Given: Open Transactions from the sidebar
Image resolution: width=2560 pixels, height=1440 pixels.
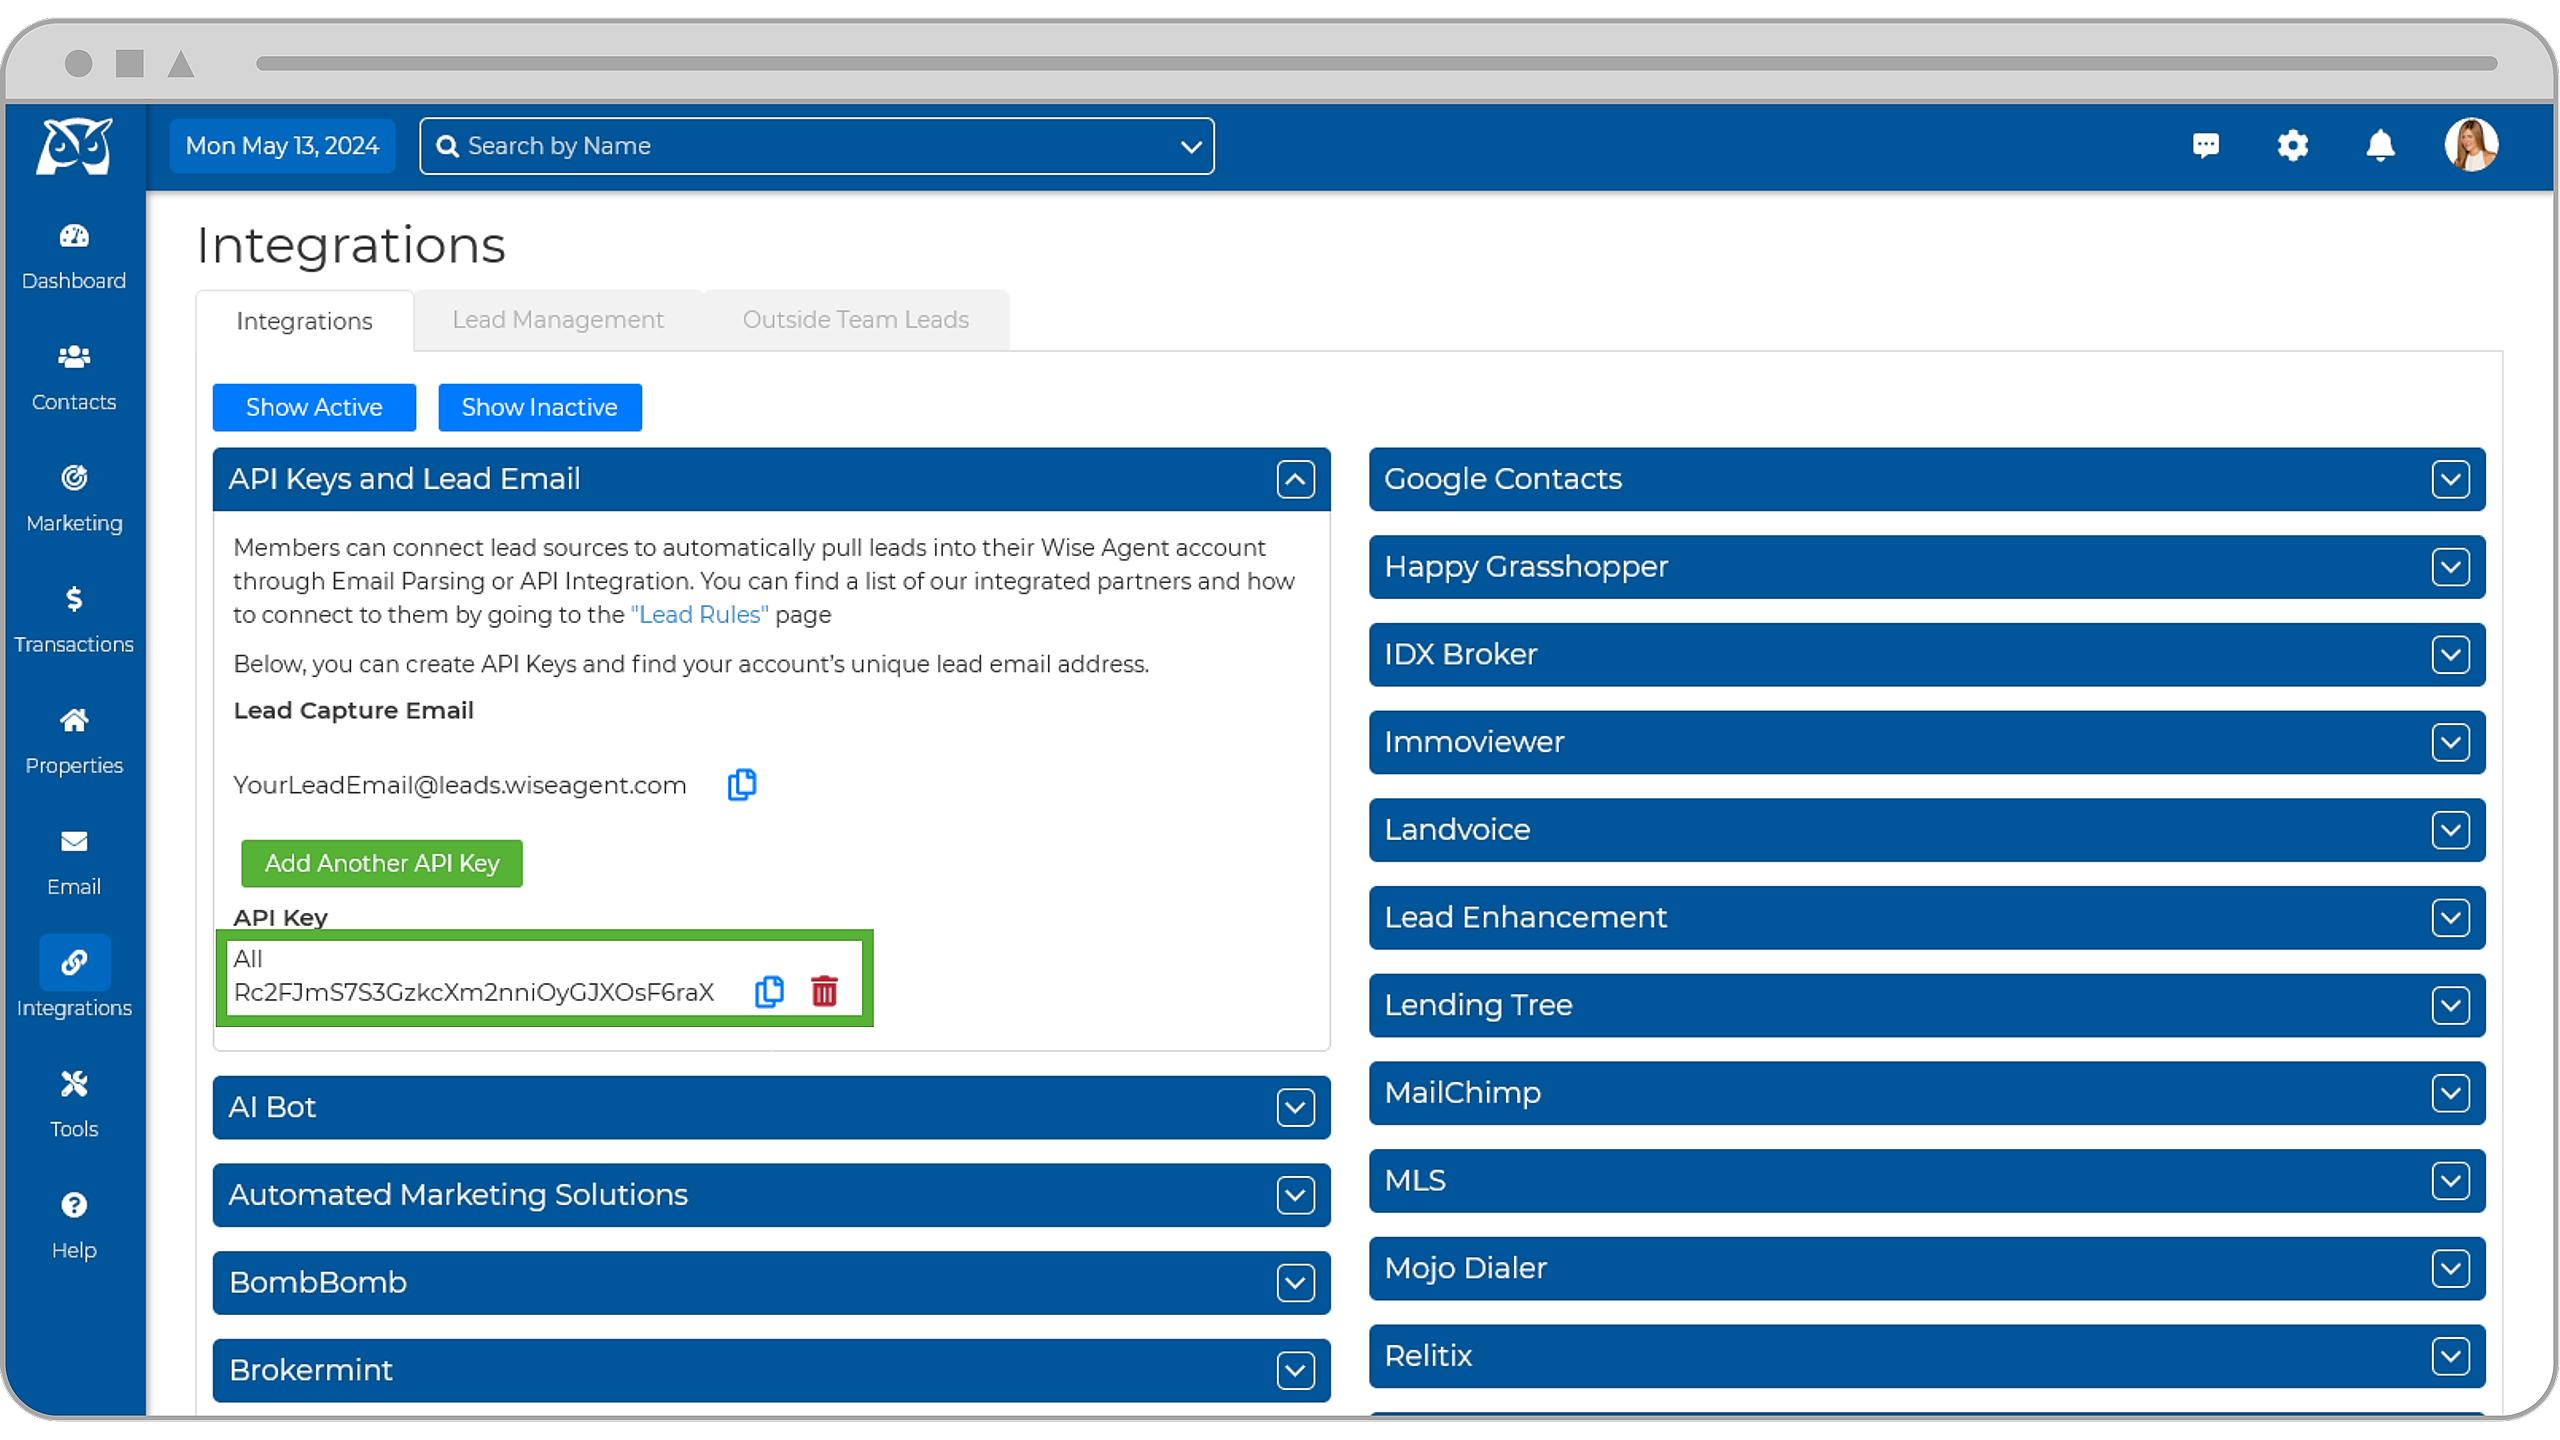Looking at the screenshot, I should [x=74, y=620].
